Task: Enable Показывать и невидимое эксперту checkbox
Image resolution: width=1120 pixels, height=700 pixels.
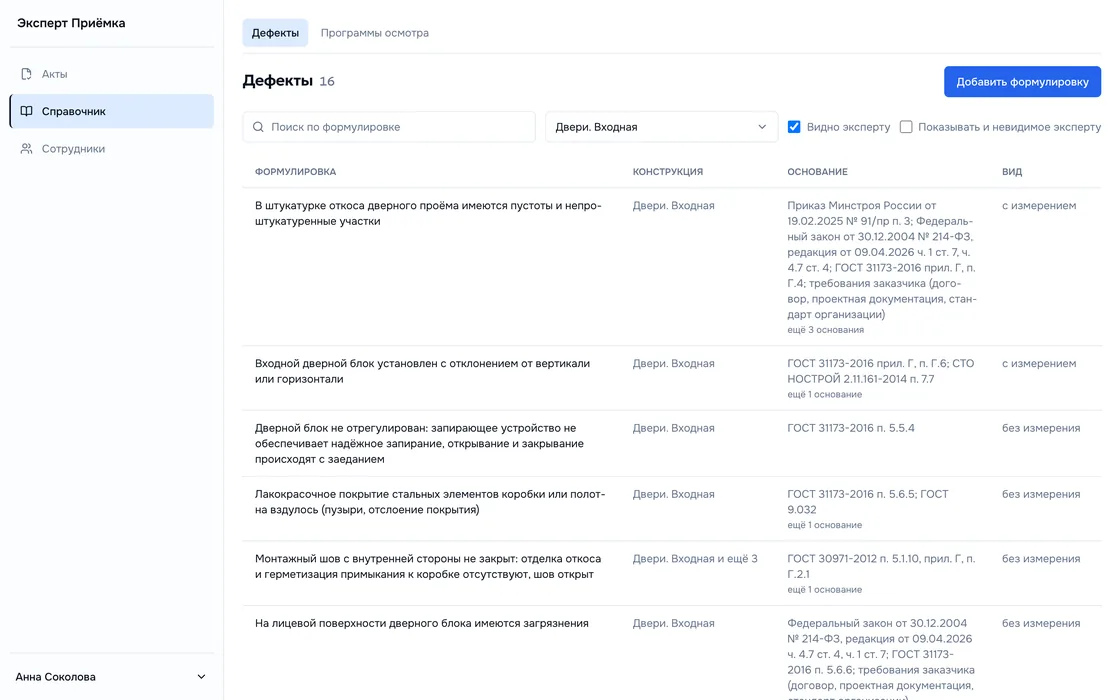Action: pyautogui.click(x=906, y=127)
